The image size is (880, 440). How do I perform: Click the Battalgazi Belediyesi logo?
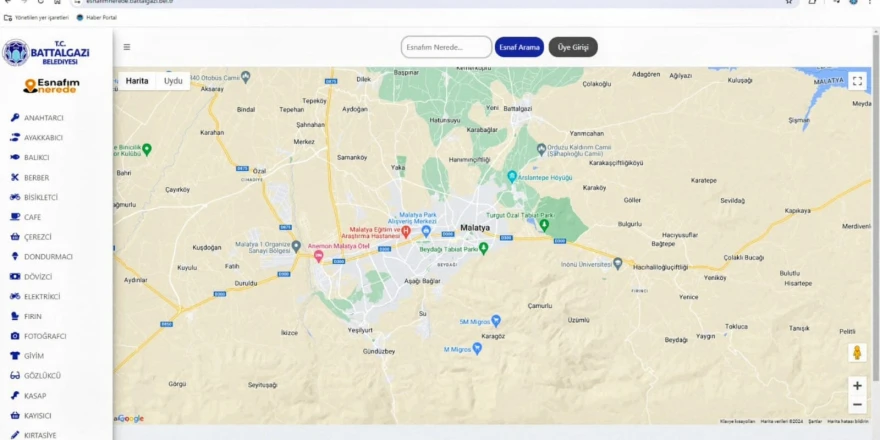(46, 53)
